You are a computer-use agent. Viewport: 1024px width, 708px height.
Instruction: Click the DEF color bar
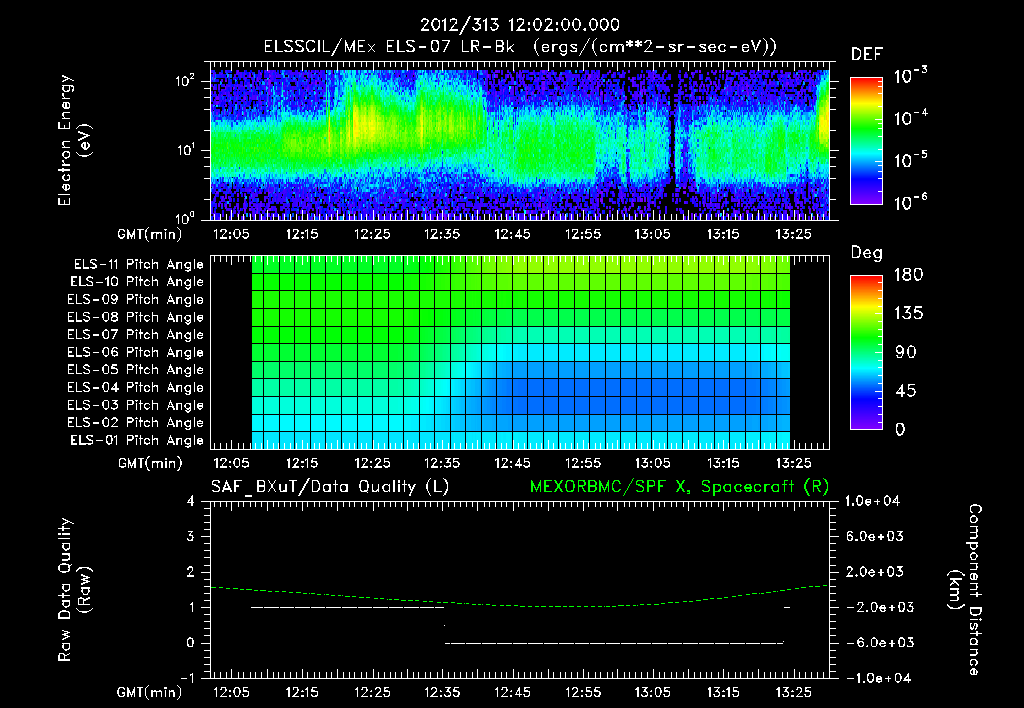click(x=866, y=140)
